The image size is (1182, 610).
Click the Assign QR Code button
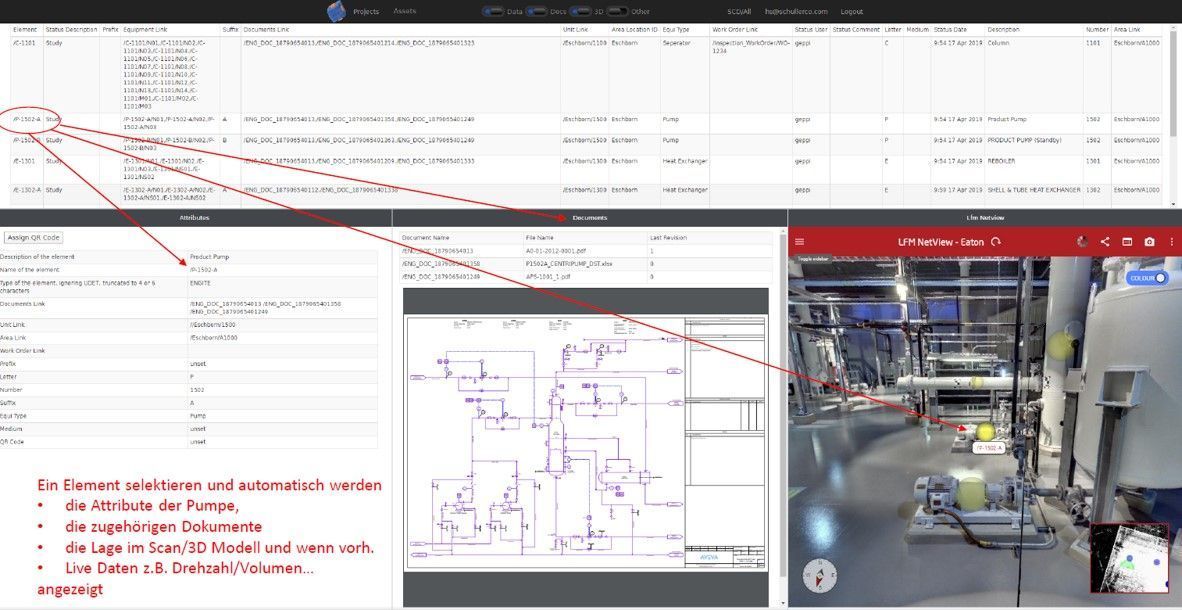(x=33, y=237)
